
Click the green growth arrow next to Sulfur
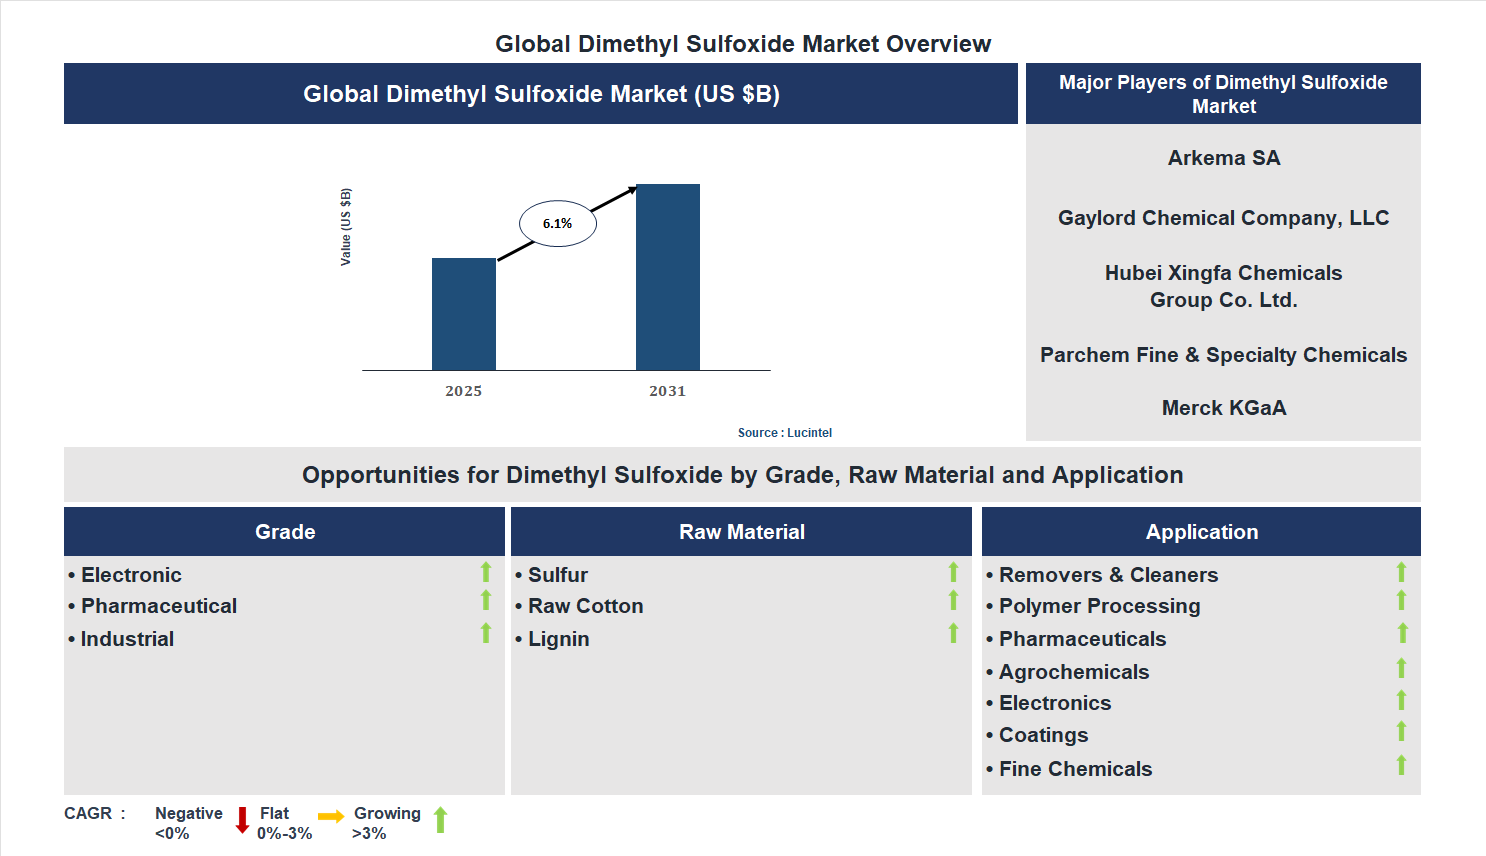coord(953,571)
